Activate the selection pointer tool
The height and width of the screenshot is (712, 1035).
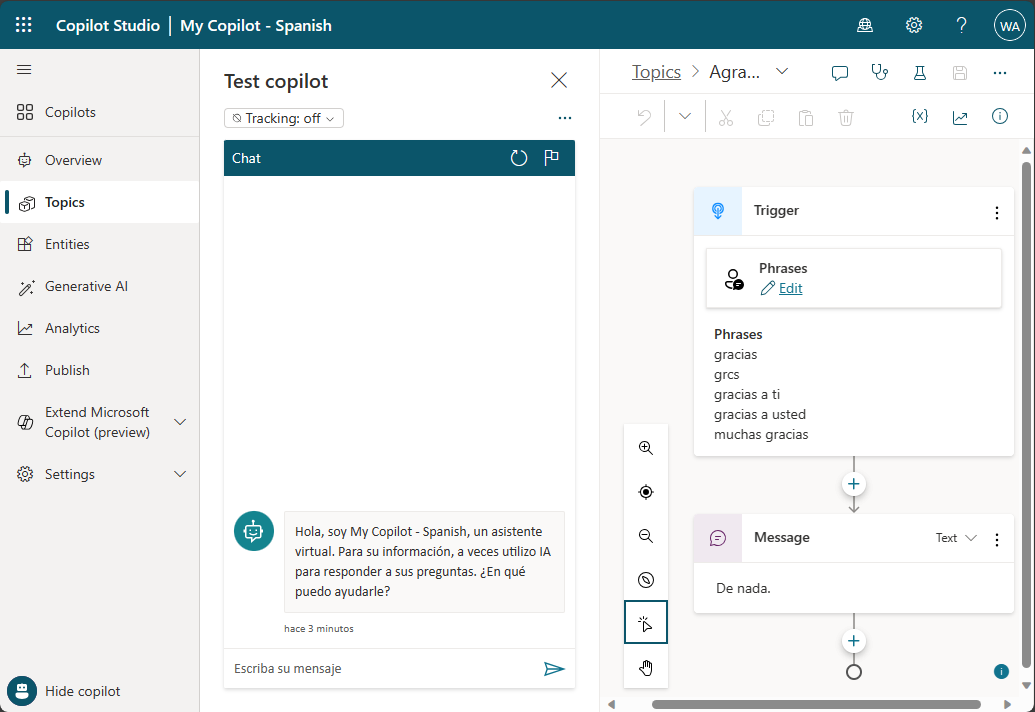tap(646, 622)
